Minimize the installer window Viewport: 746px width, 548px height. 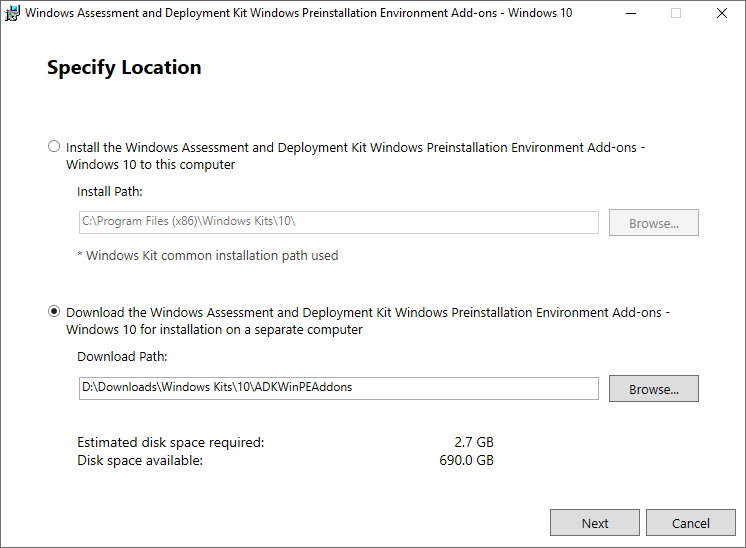[631, 13]
